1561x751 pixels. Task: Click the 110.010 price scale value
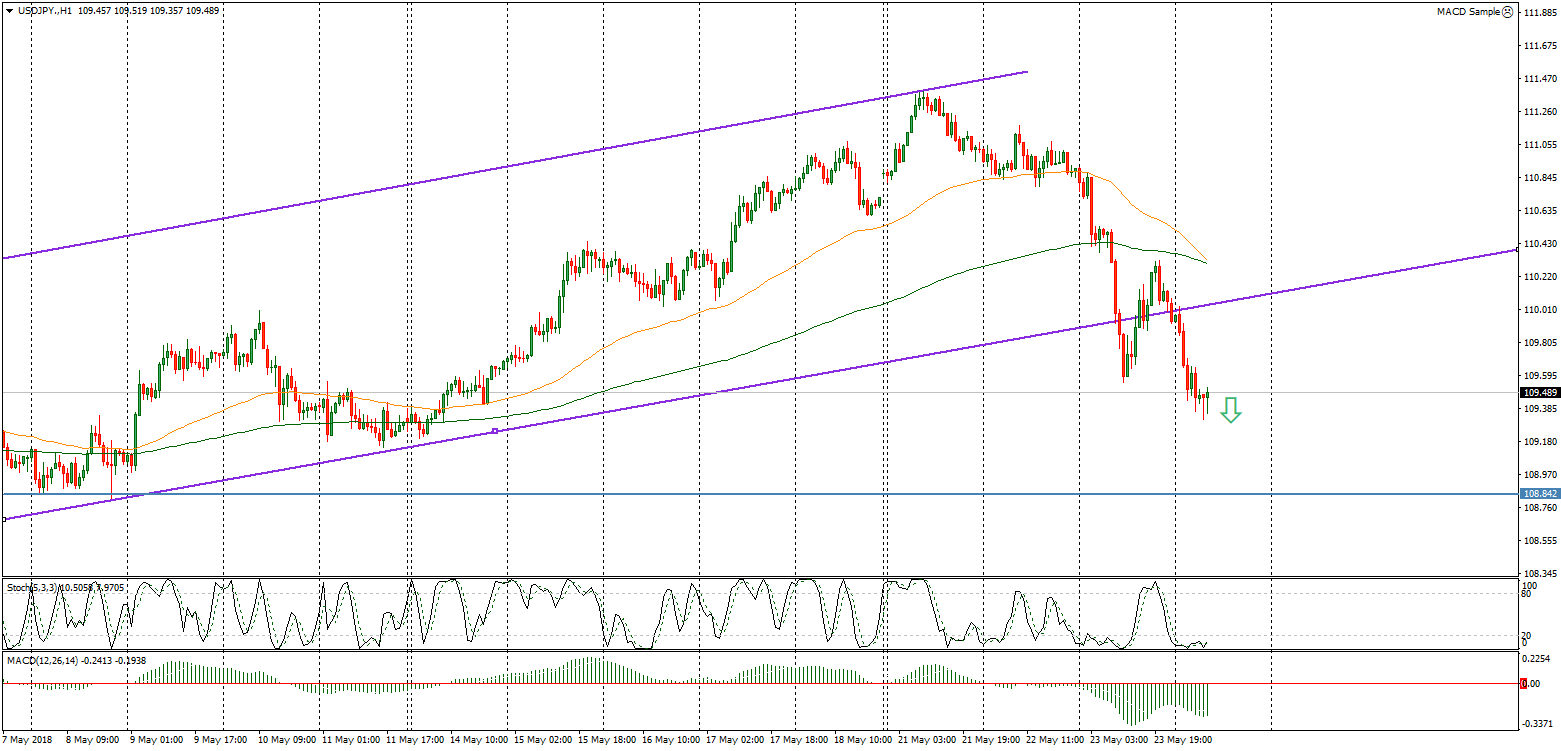[x=1539, y=310]
